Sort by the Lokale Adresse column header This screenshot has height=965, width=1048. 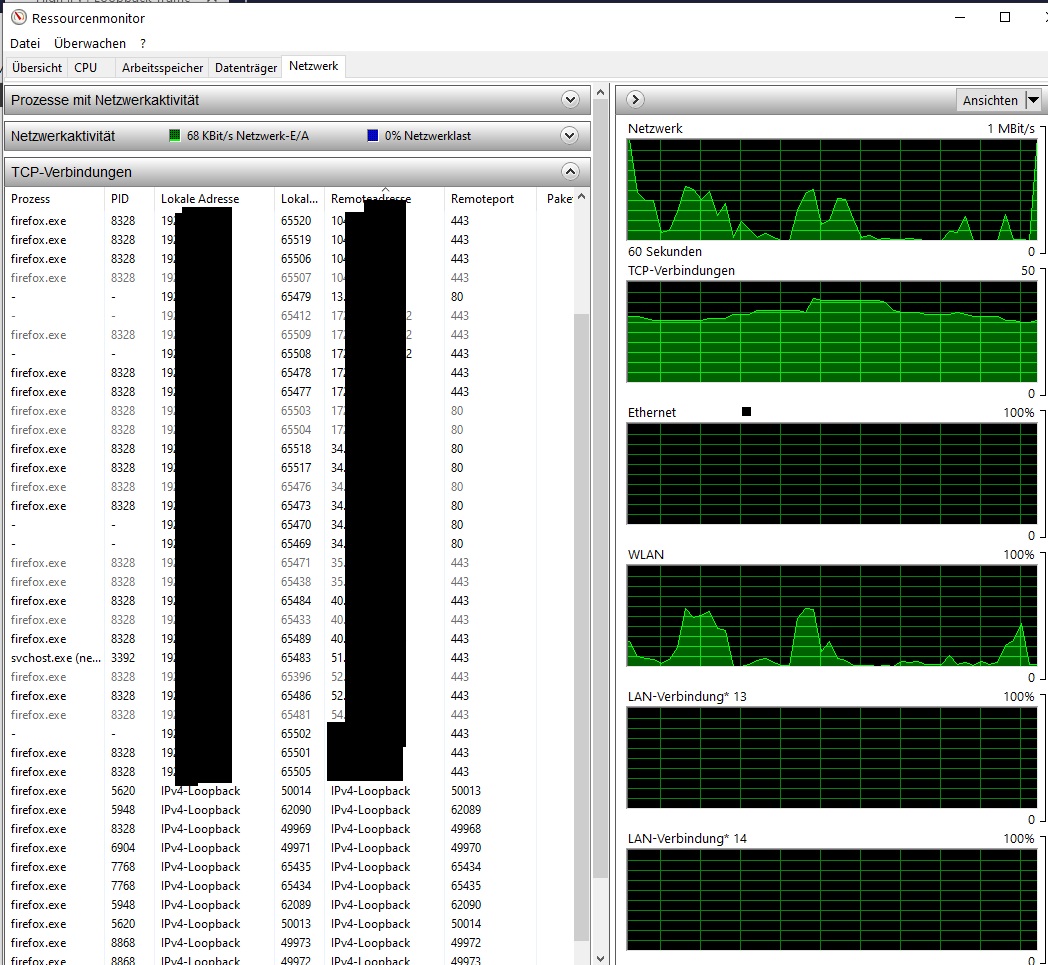tap(200, 198)
